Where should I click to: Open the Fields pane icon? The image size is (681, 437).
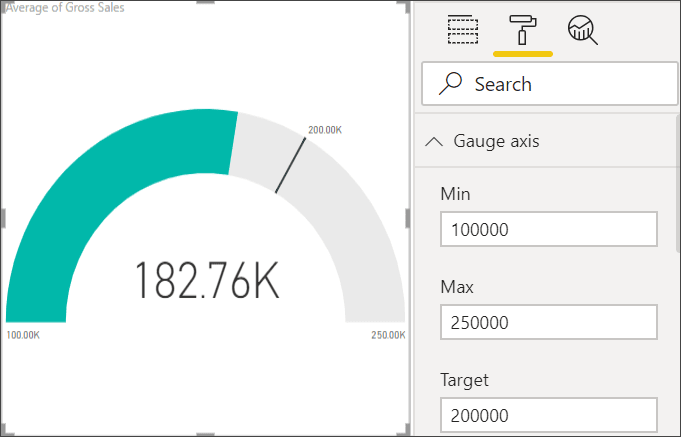463,30
